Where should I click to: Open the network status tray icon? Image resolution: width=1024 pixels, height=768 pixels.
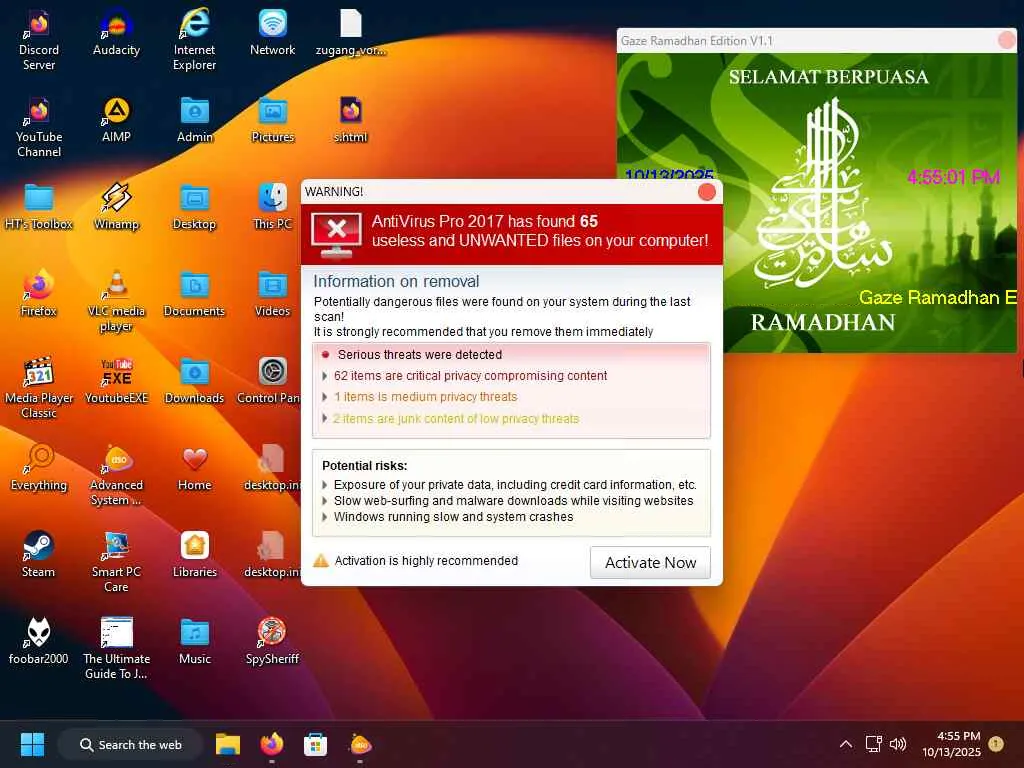(873, 744)
